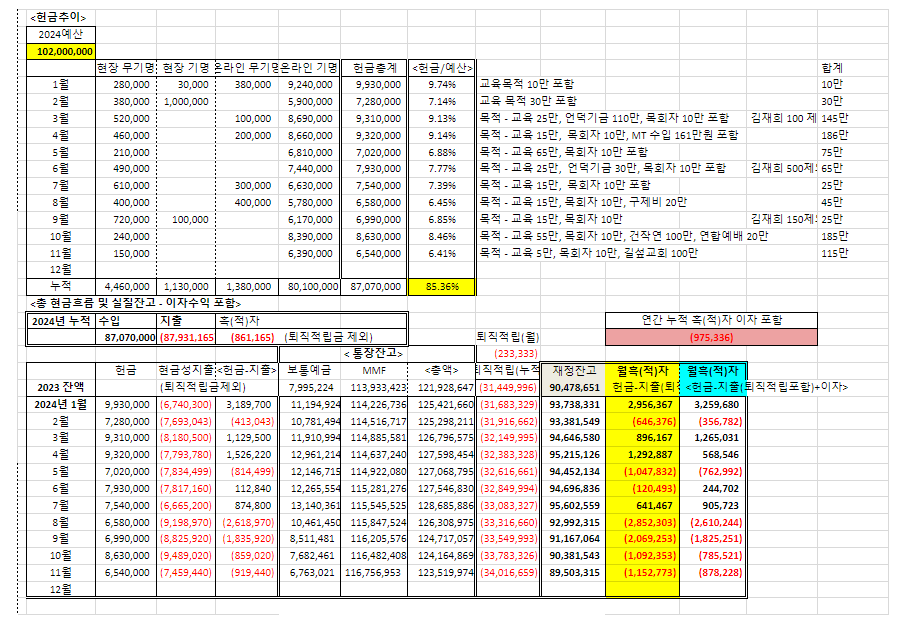902x627 pixels.
Task: Select the 3,259,680 cell
Action: click(713, 405)
